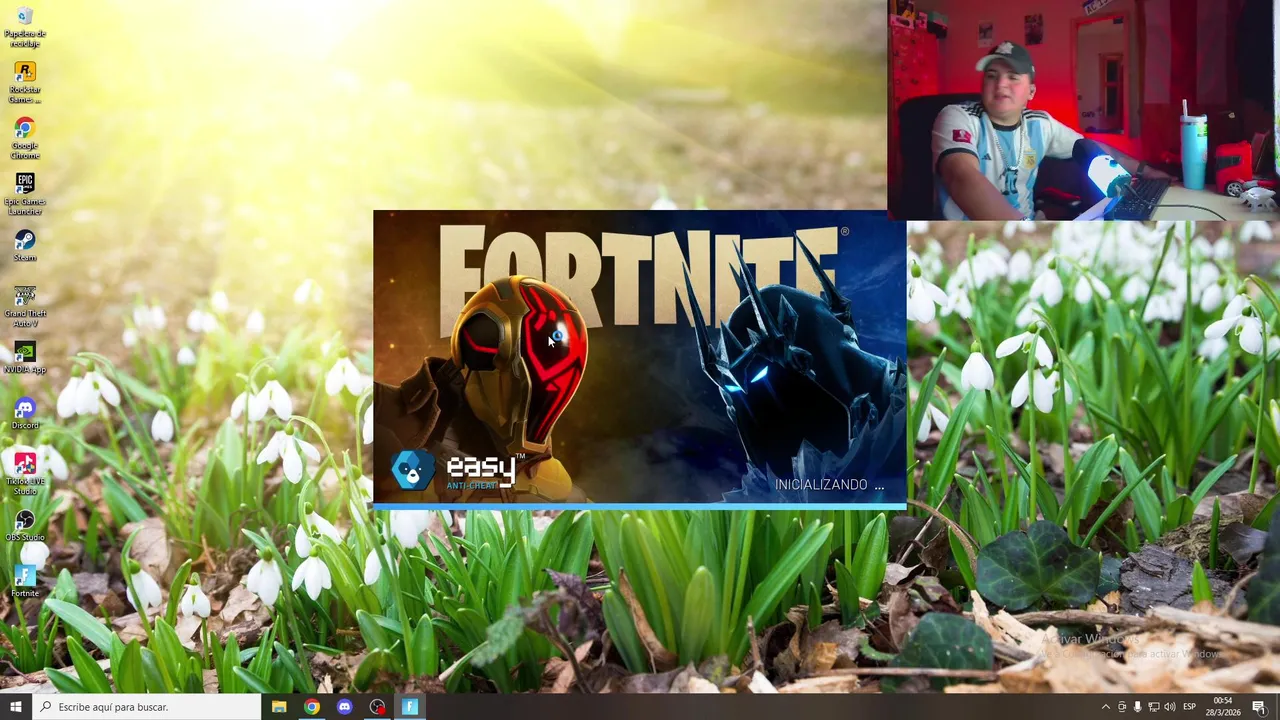
Task: Open the taskbar clock and date
Action: point(1223,707)
